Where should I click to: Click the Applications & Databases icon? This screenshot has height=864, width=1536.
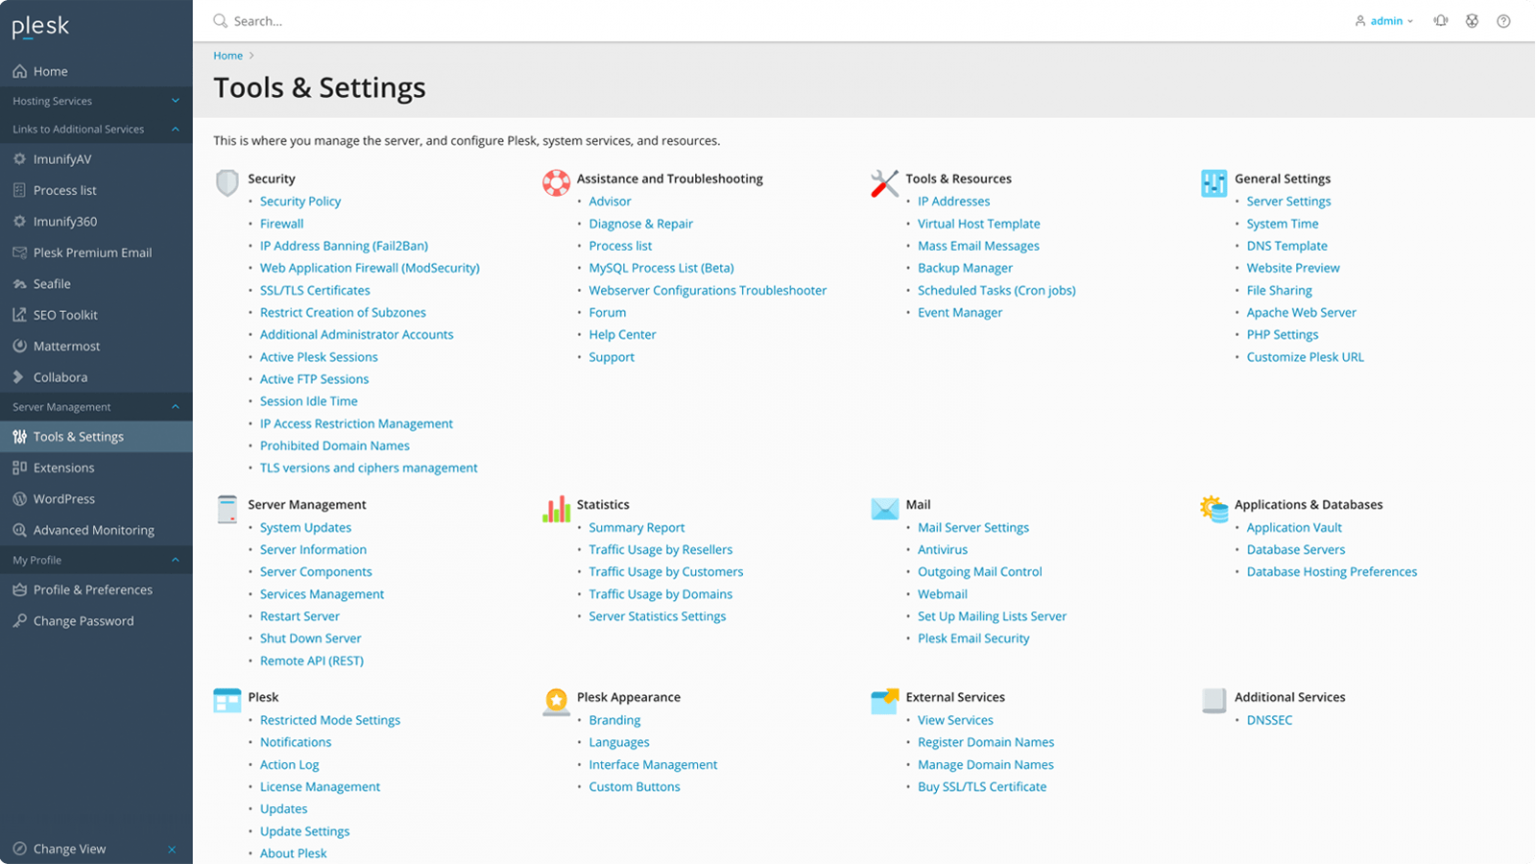1214,509
